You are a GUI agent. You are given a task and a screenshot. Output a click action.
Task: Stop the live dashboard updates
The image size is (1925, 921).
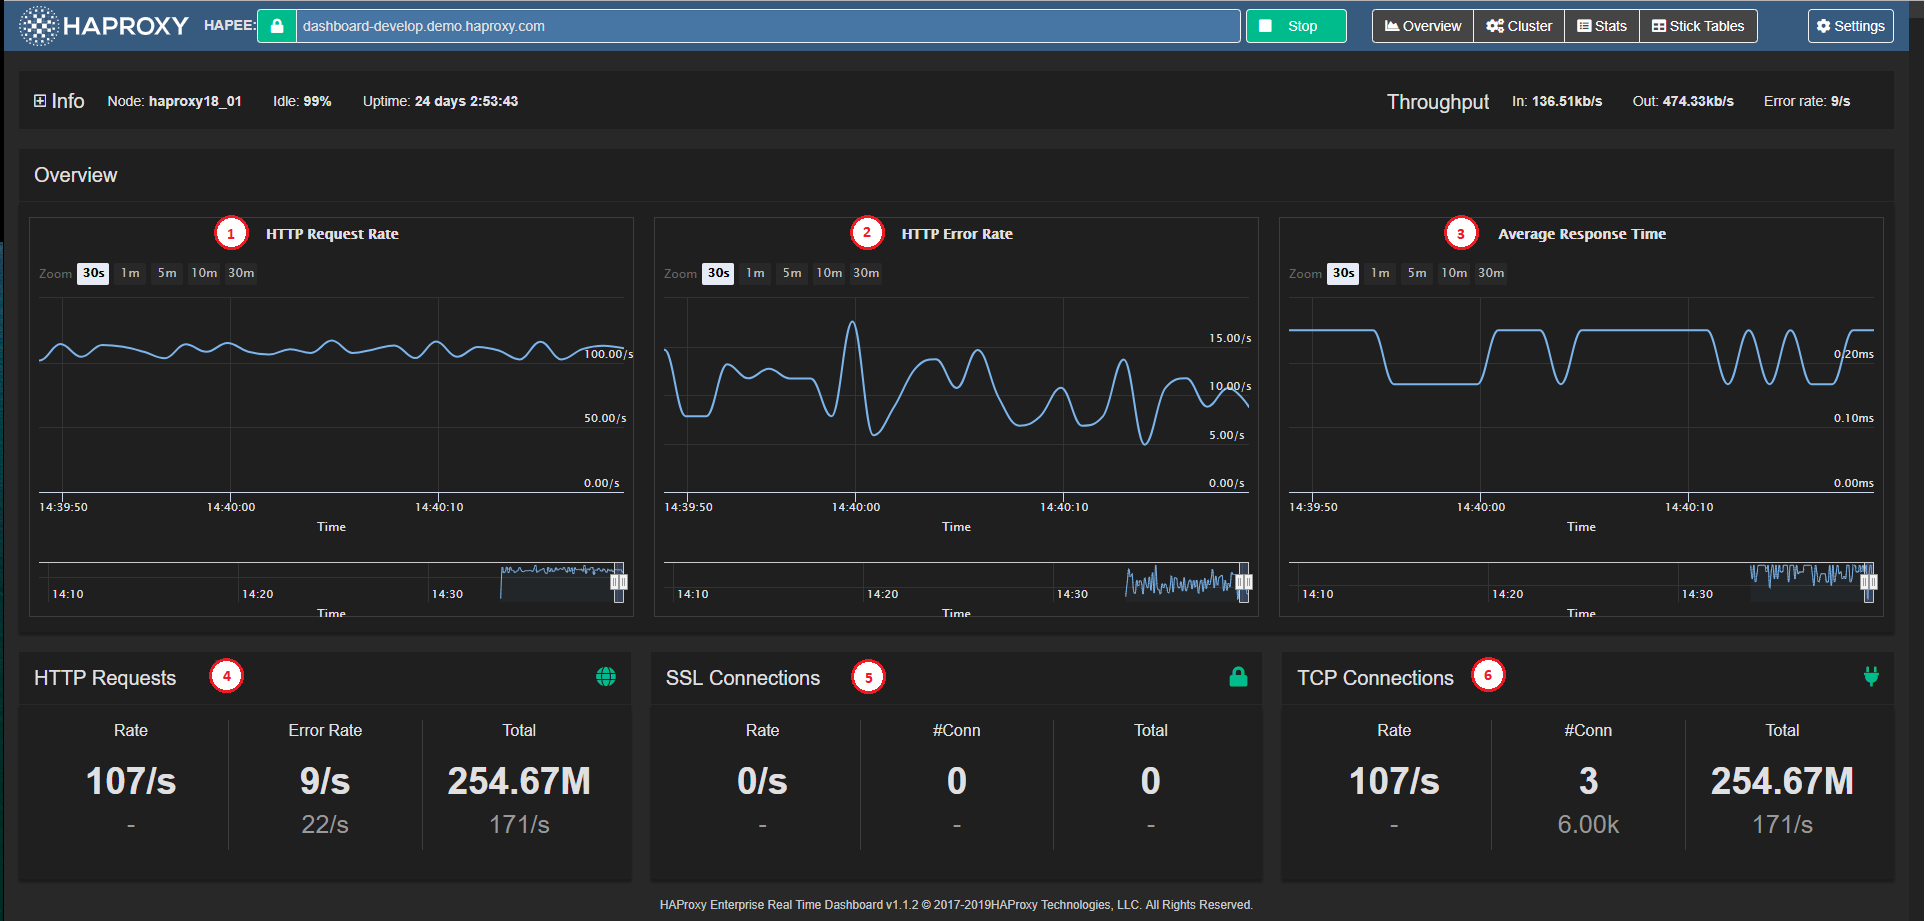pos(1295,26)
